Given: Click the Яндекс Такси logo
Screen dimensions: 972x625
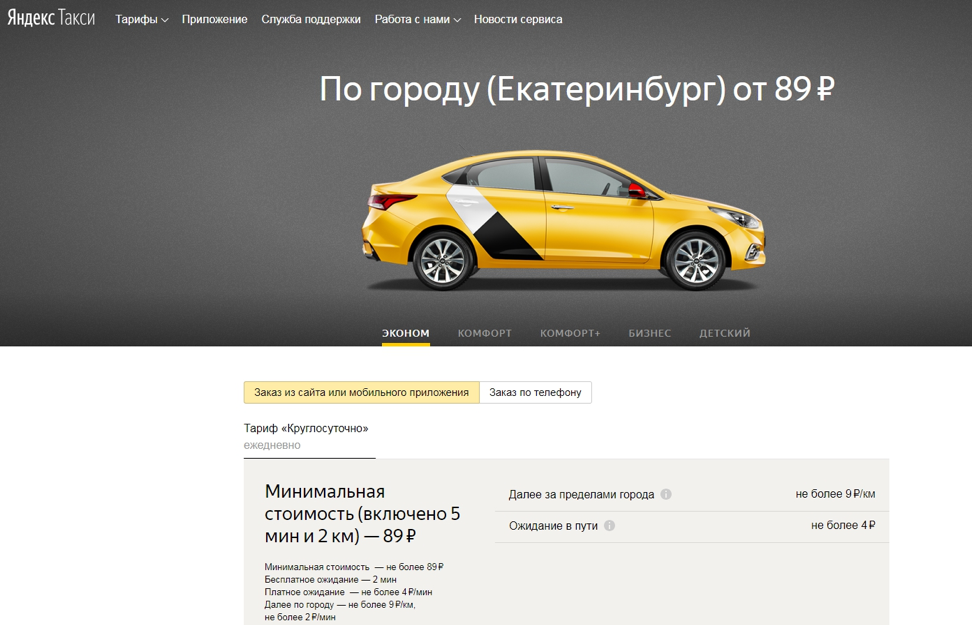Looking at the screenshot, I should [51, 18].
